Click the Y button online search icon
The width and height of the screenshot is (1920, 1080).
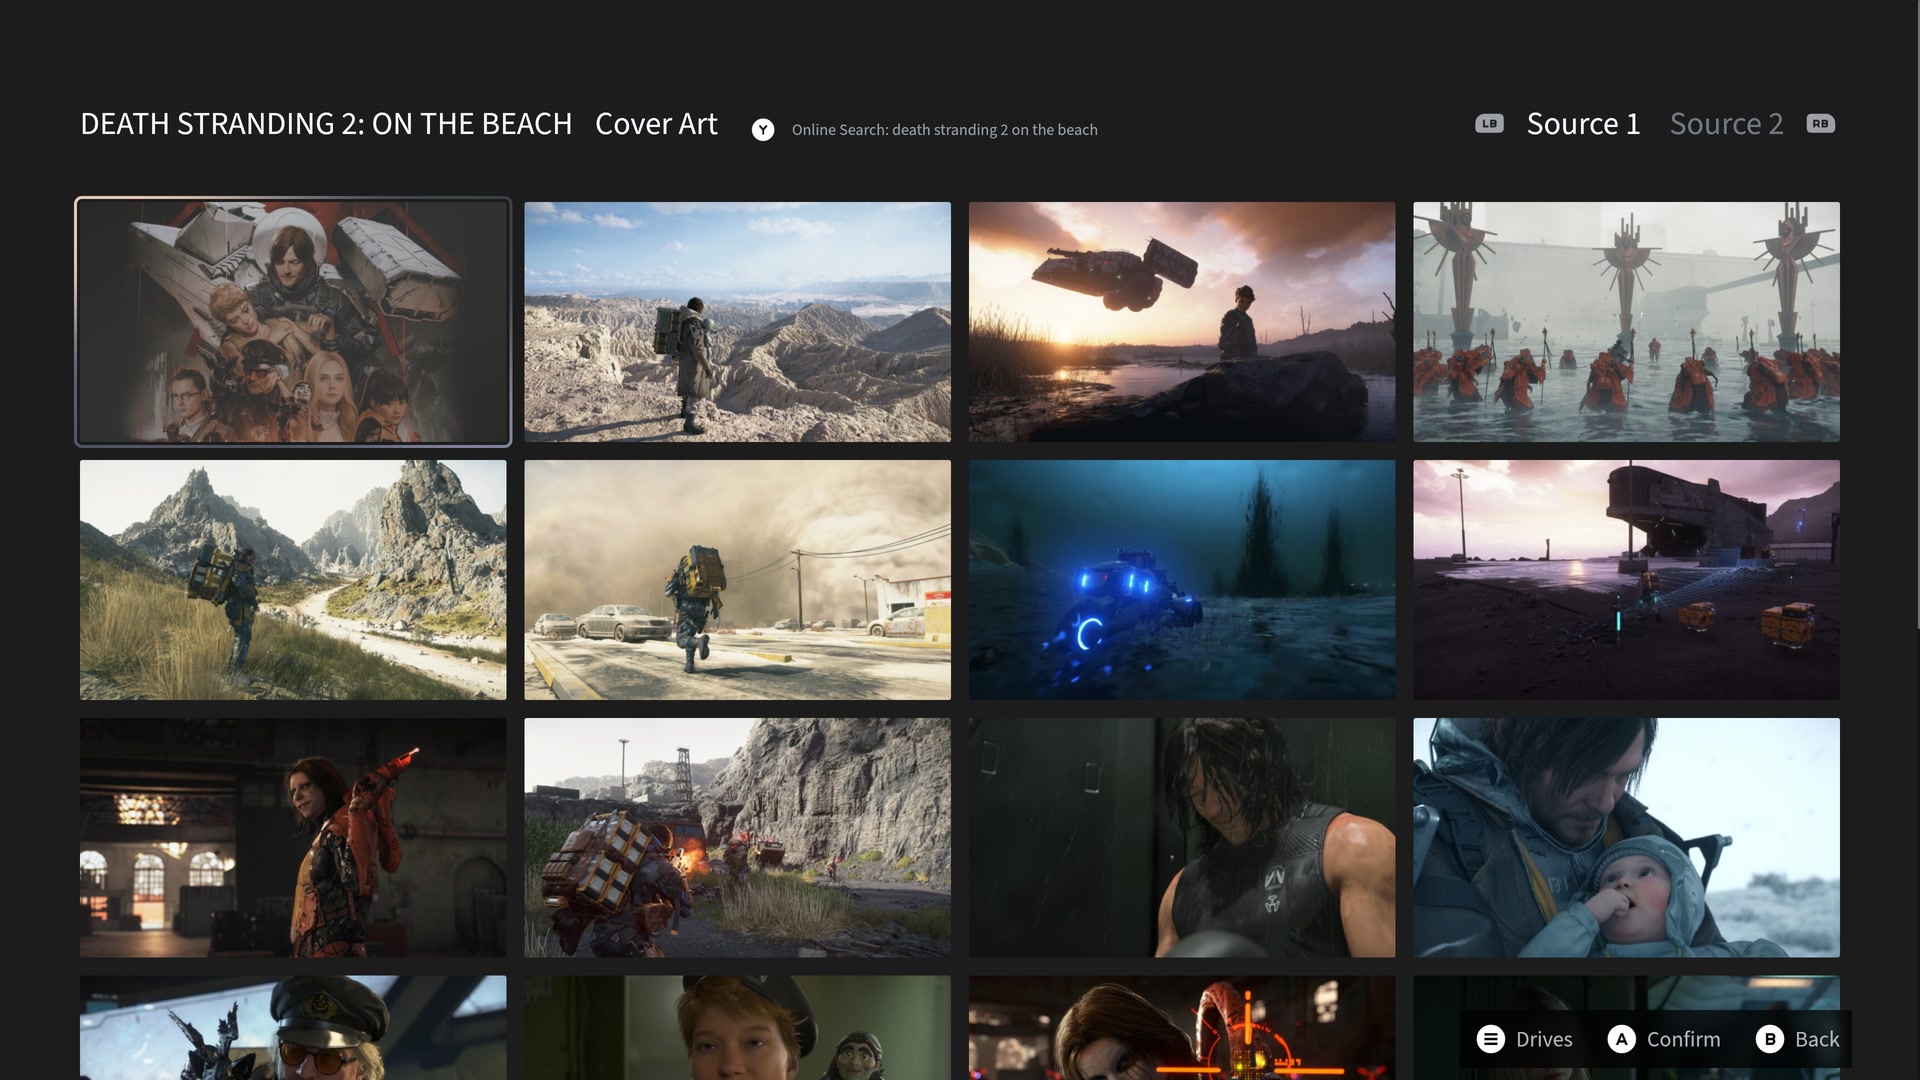(763, 130)
